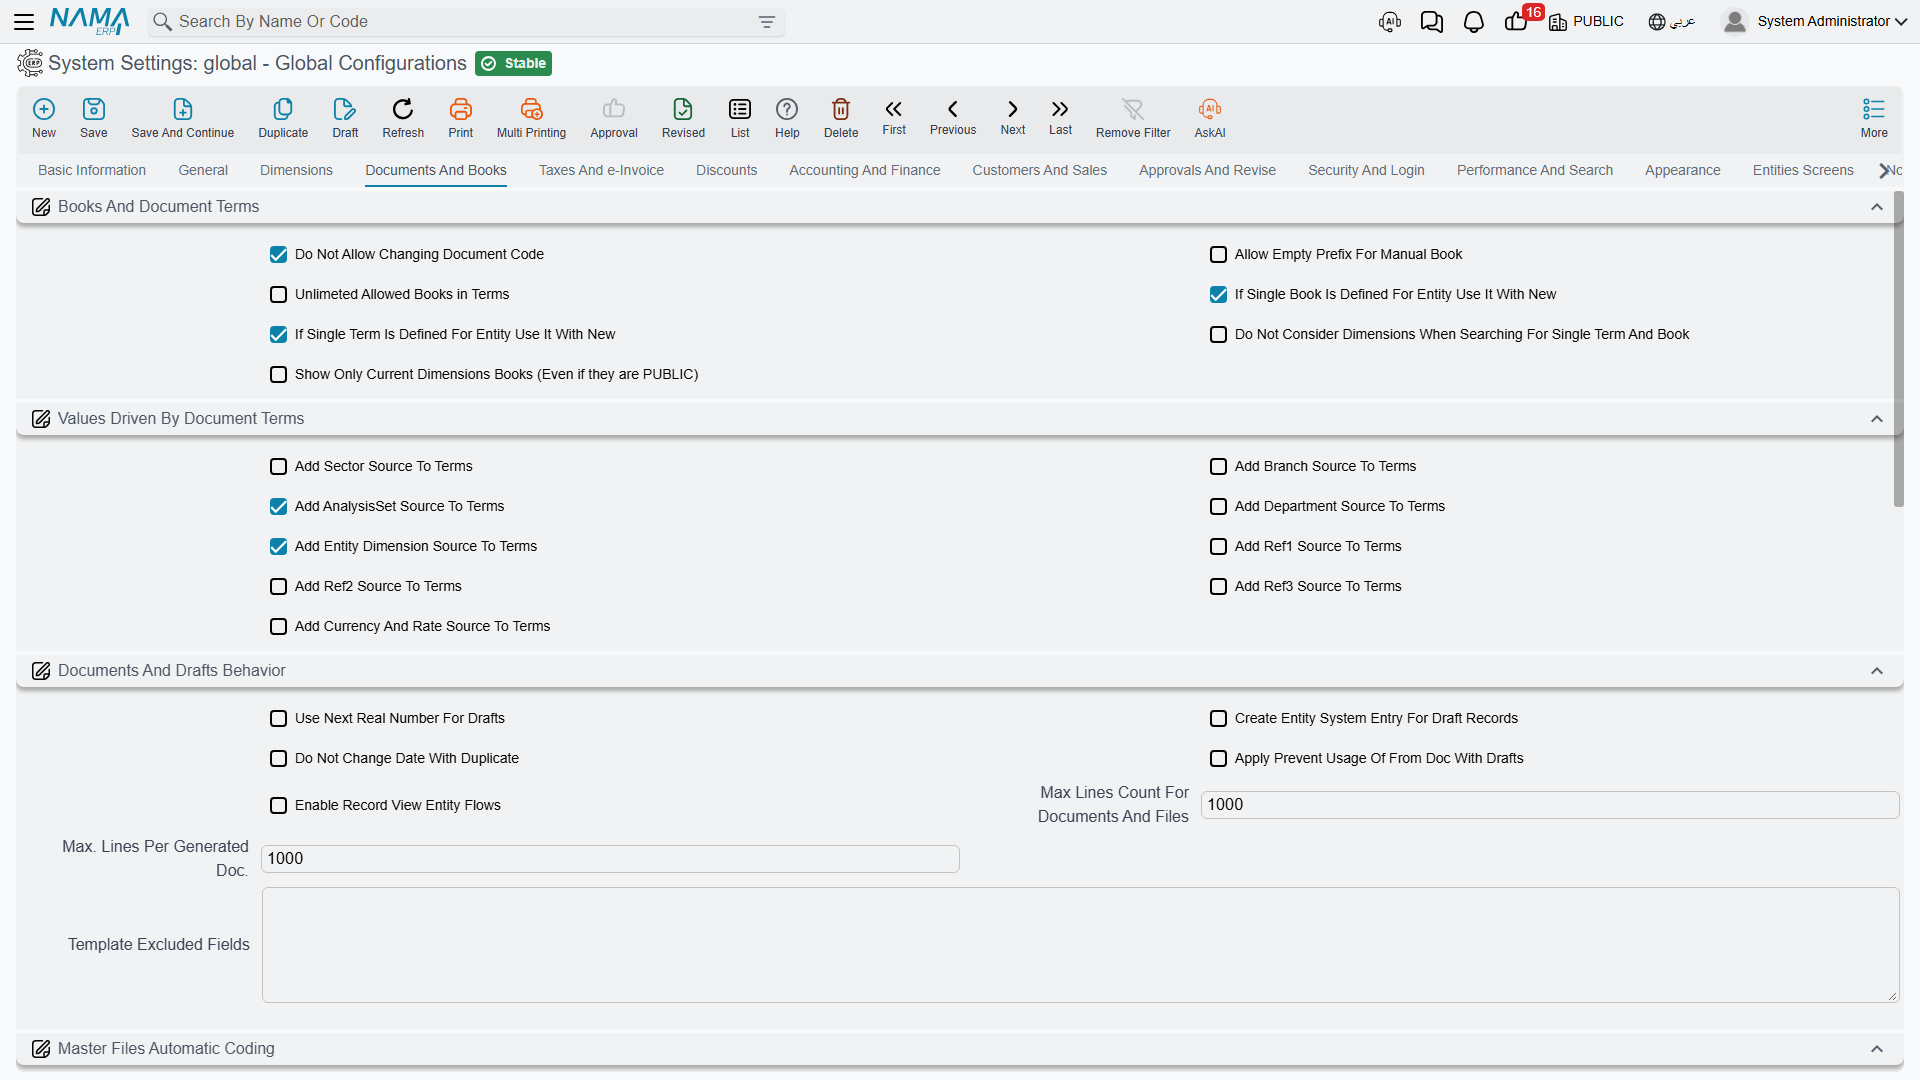
Task: Click the Delete trash icon
Action: pos(841,109)
